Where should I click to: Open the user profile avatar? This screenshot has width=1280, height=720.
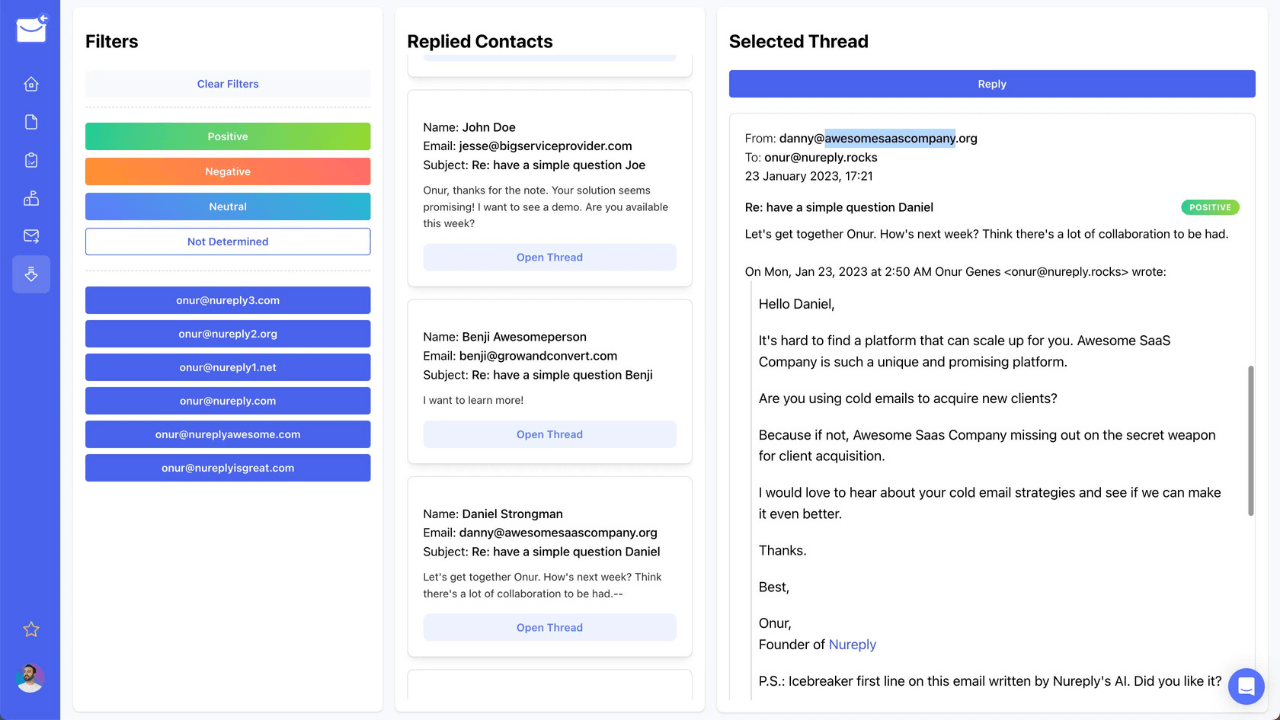(30, 677)
